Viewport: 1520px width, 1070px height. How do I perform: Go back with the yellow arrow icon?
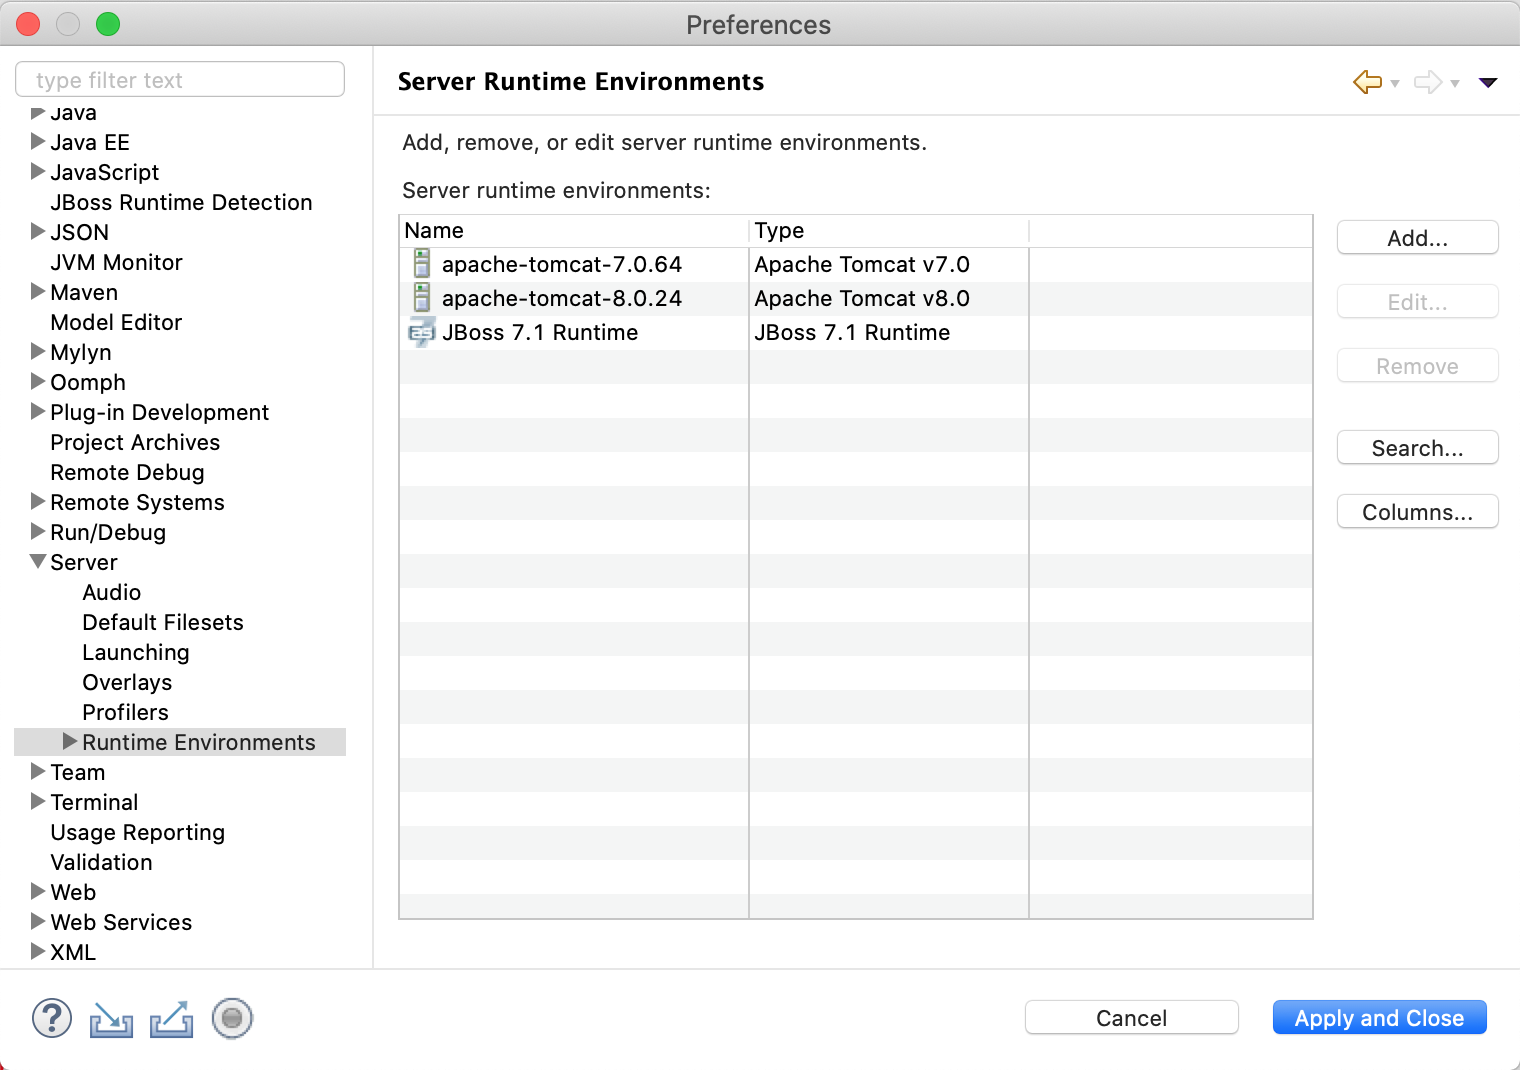[x=1367, y=82]
